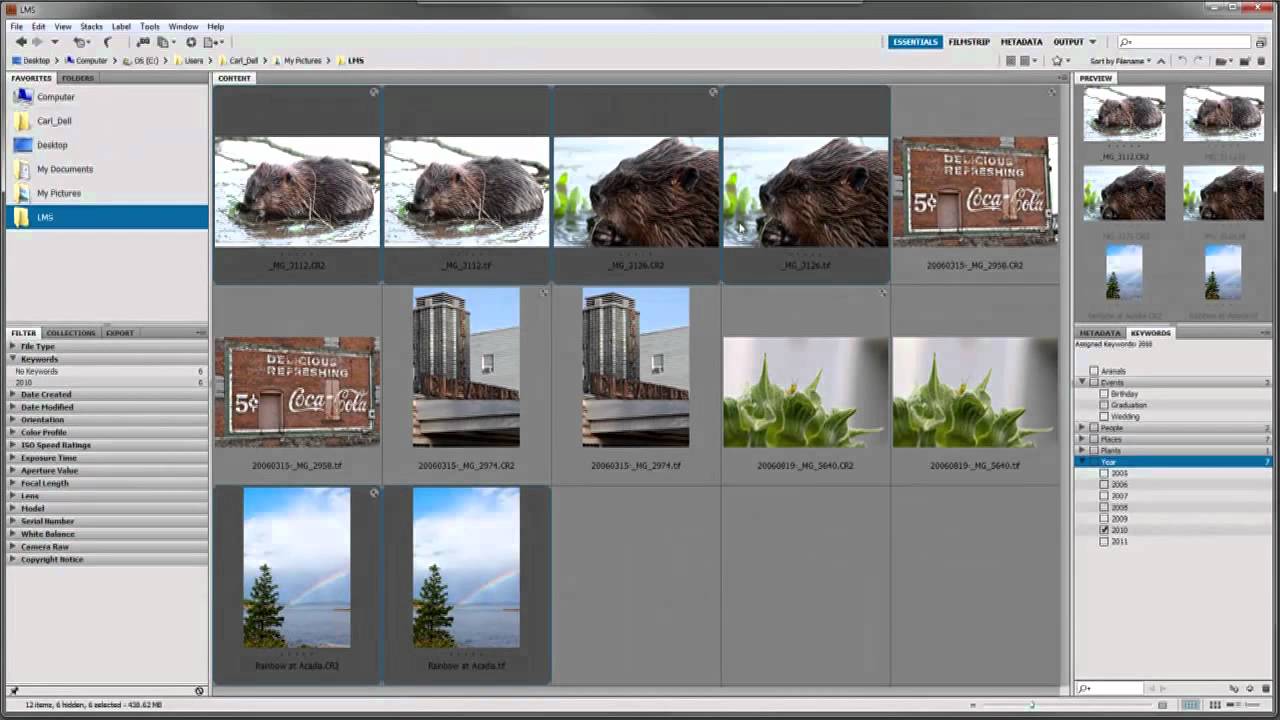1280x720 pixels.
Task: View content as details icon
Action: click(1233, 705)
